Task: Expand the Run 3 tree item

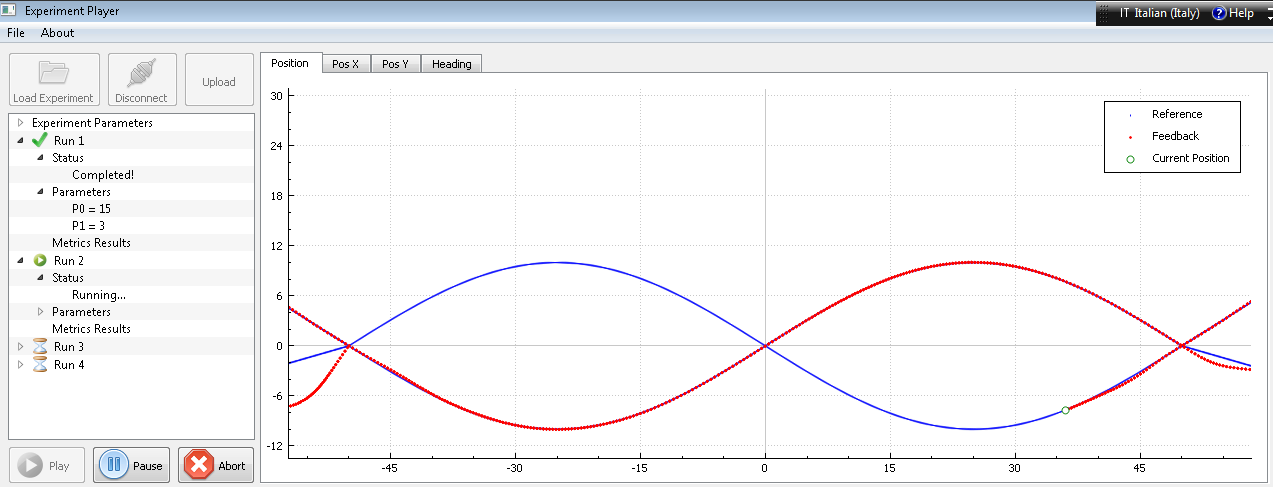Action: pos(20,347)
